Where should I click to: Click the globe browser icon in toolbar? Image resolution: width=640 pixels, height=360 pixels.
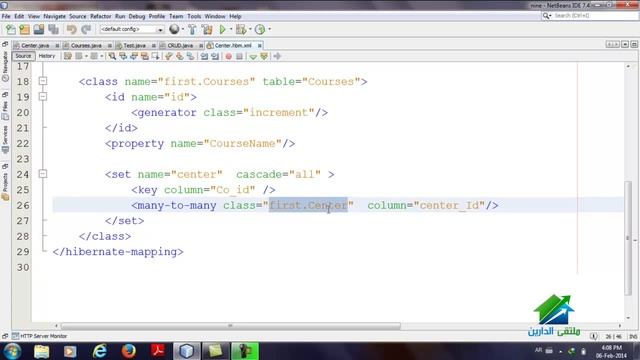[x=174, y=29]
